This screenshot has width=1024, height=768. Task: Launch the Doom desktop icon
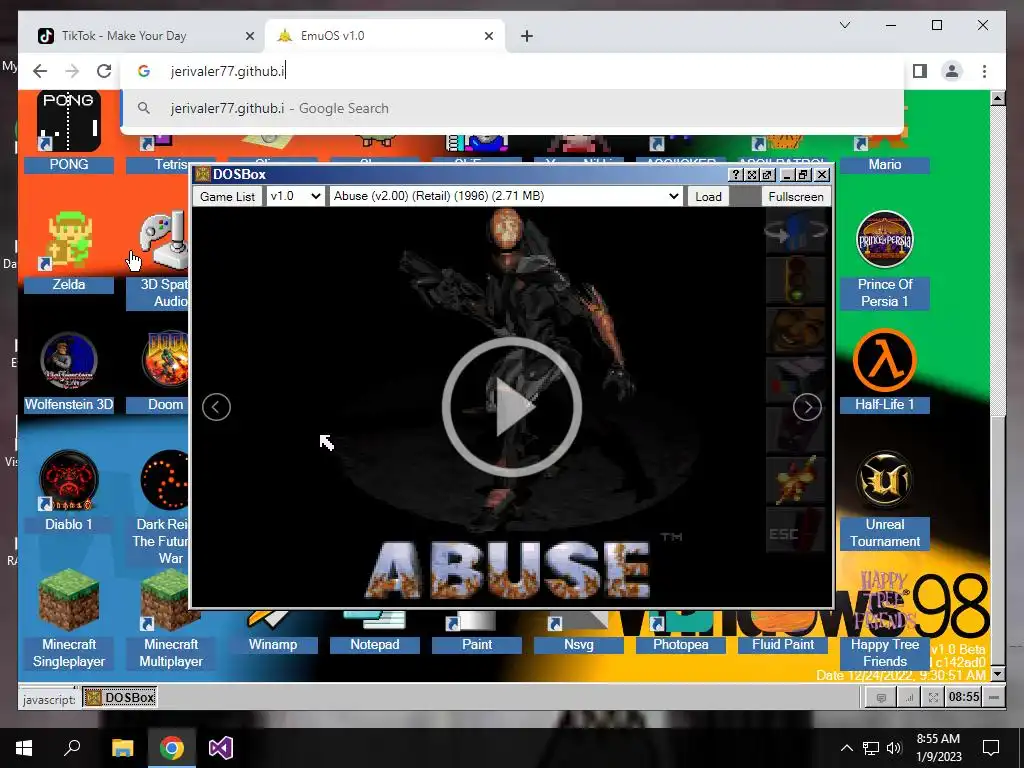[x=165, y=361]
